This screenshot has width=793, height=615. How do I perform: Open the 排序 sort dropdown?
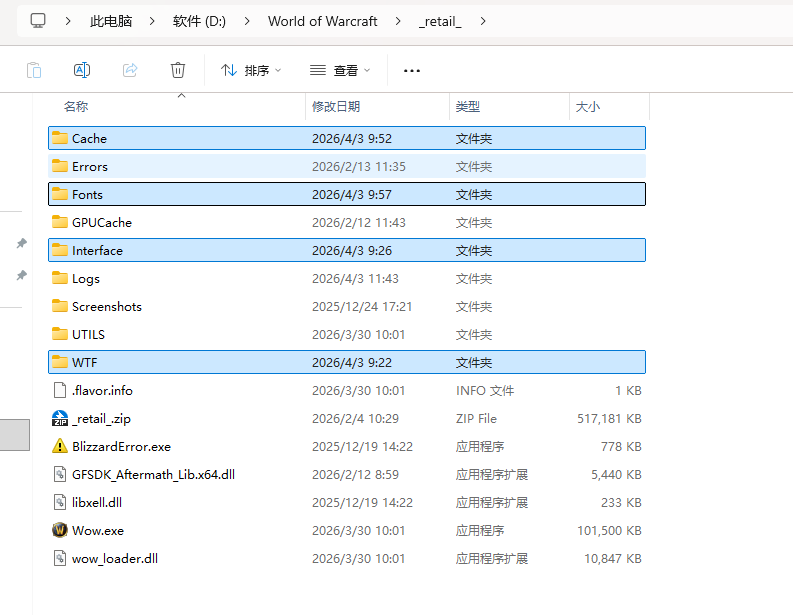pos(250,70)
